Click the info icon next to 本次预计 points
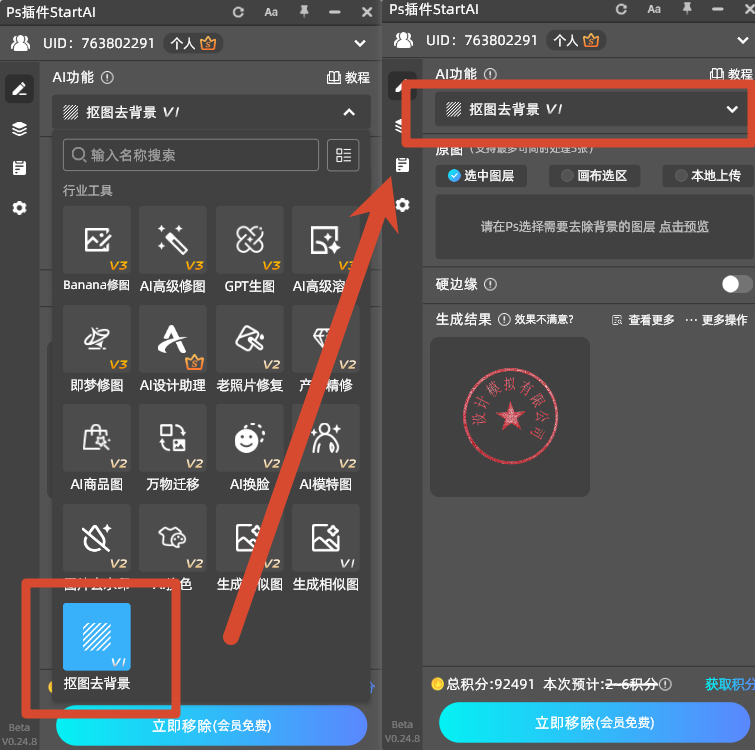The height and width of the screenshot is (750, 755). pos(665,684)
